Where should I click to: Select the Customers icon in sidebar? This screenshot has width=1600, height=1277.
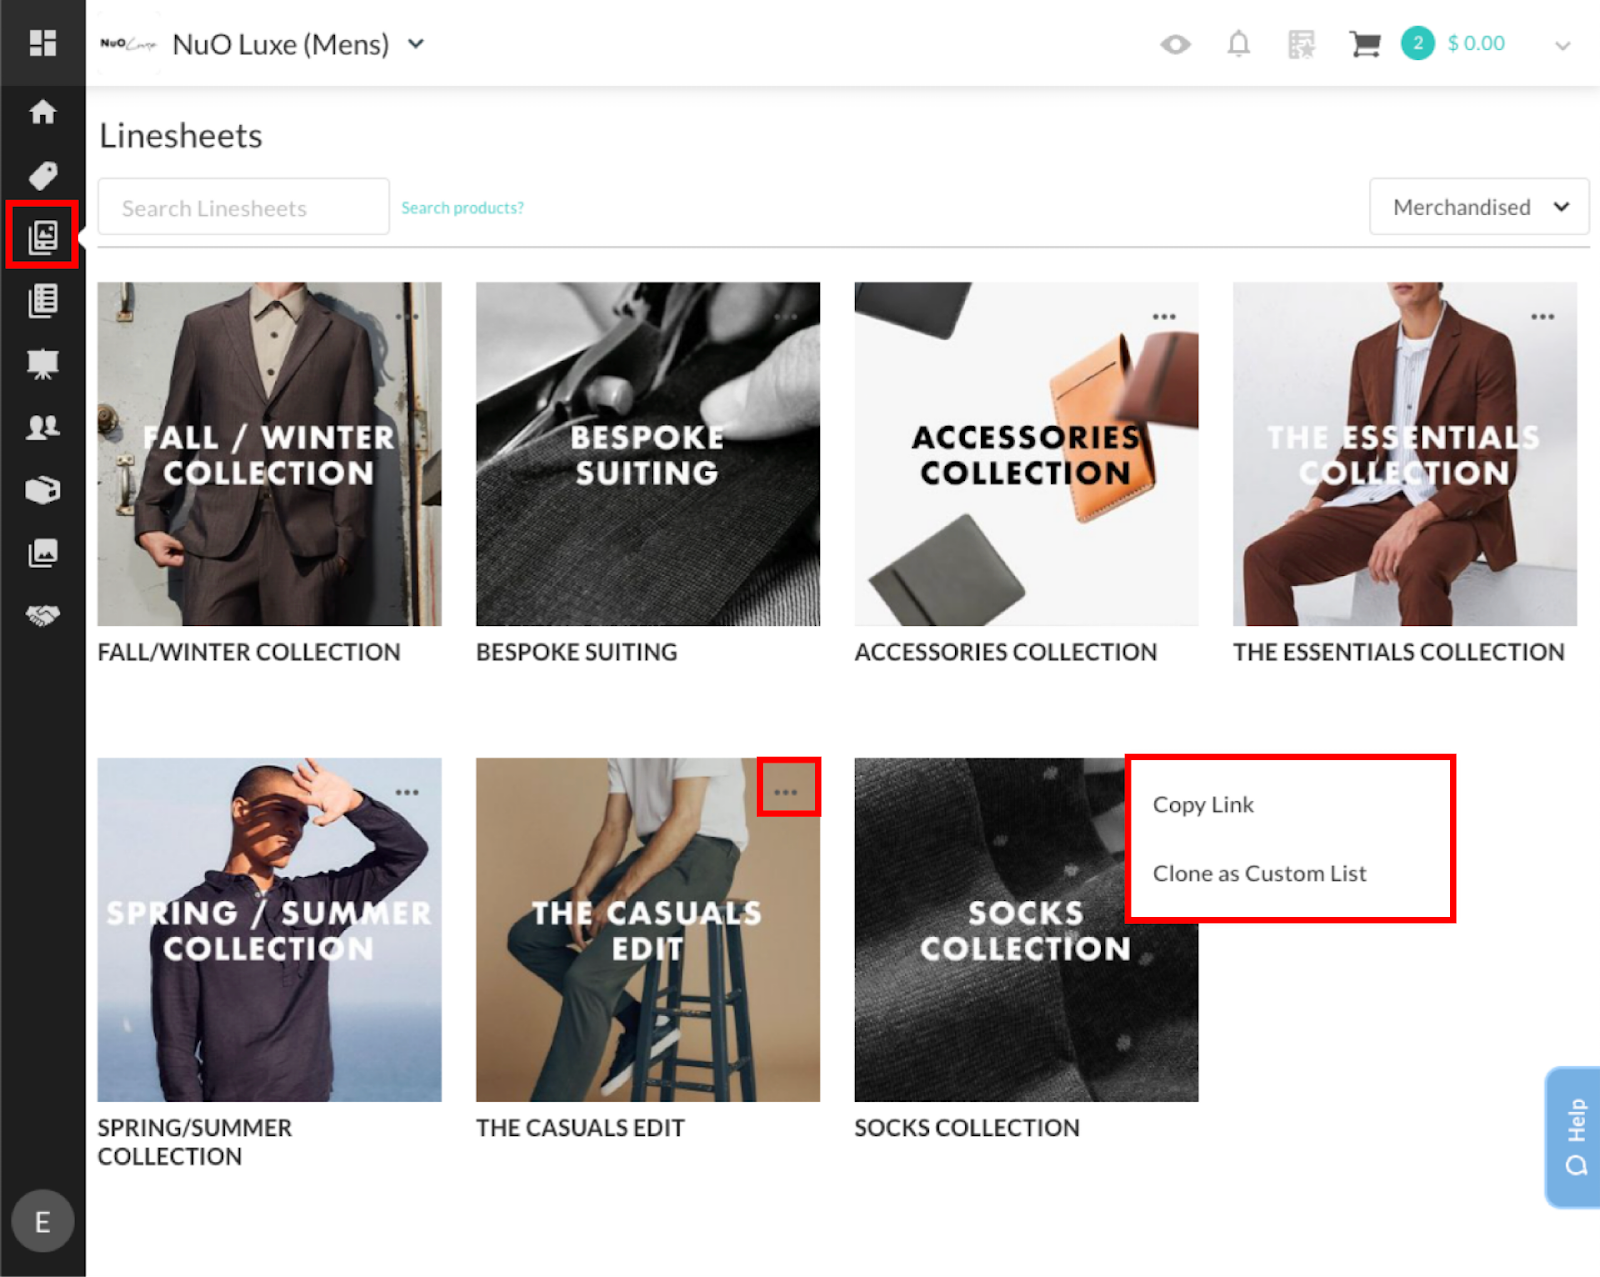(x=42, y=425)
